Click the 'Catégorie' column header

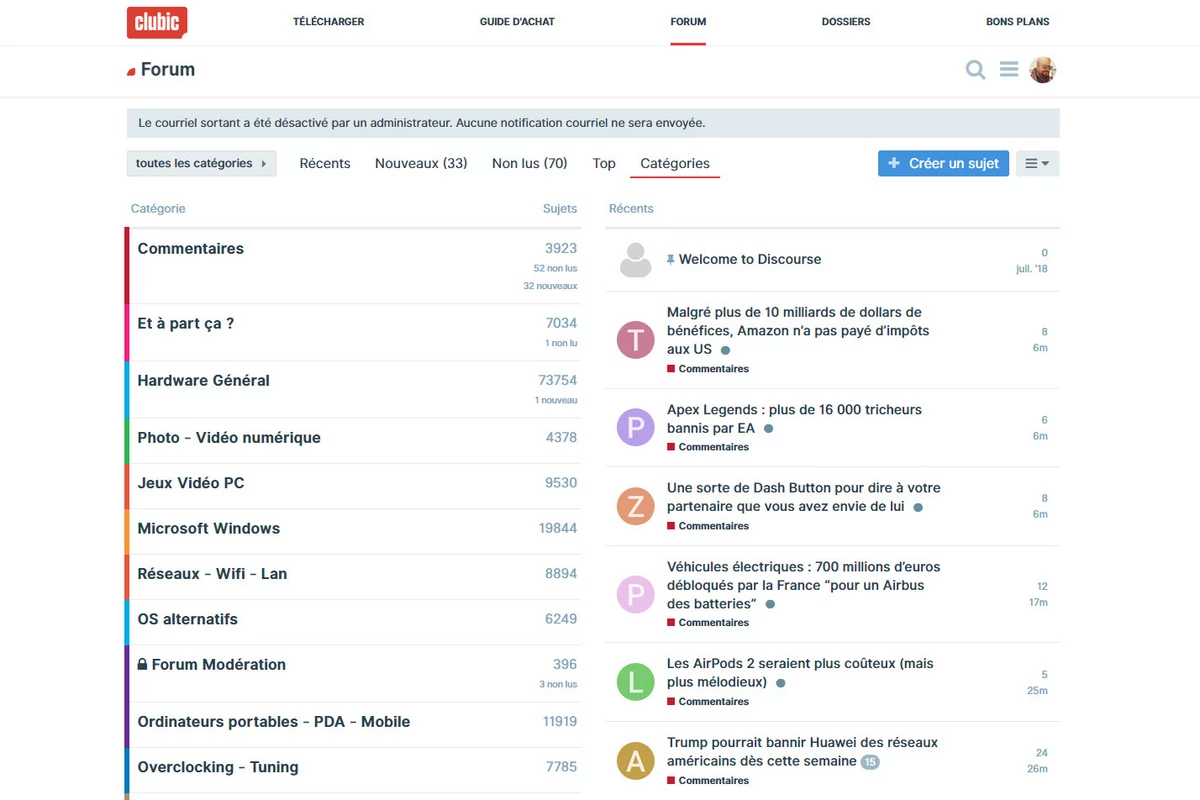point(158,209)
